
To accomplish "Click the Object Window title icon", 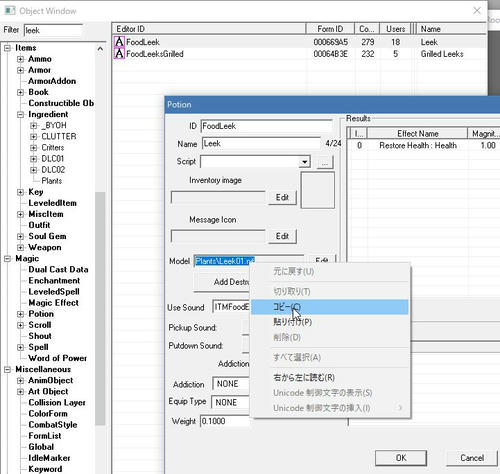I will point(10,11).
